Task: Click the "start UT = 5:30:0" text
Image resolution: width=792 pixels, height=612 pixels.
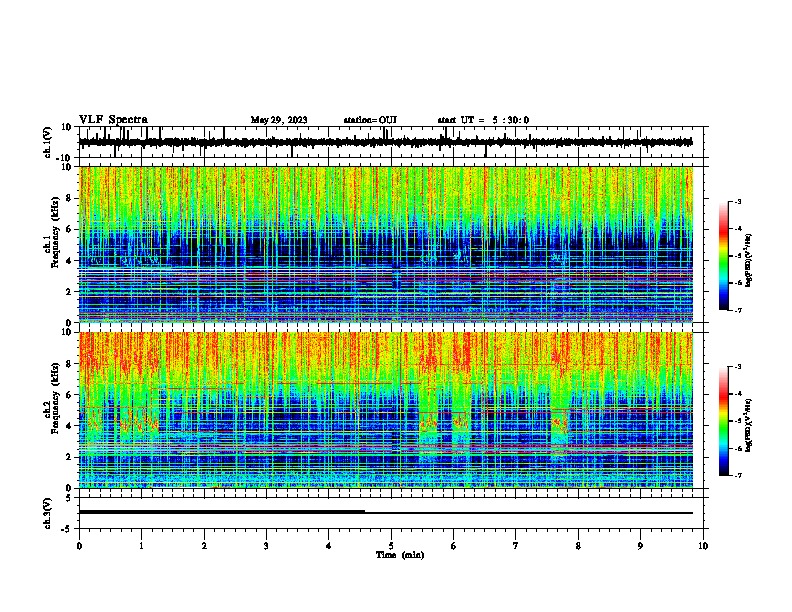Action: 483,120
